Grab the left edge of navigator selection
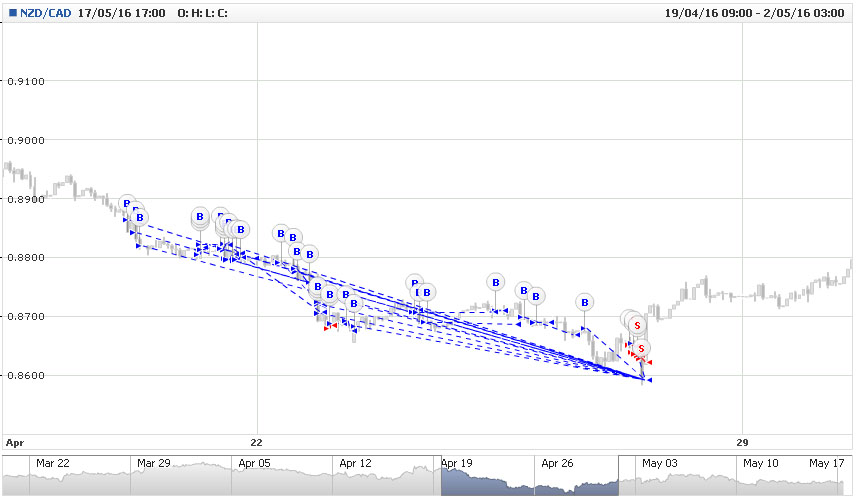Viewport: 856px width, 497px height. pos(441,475)
